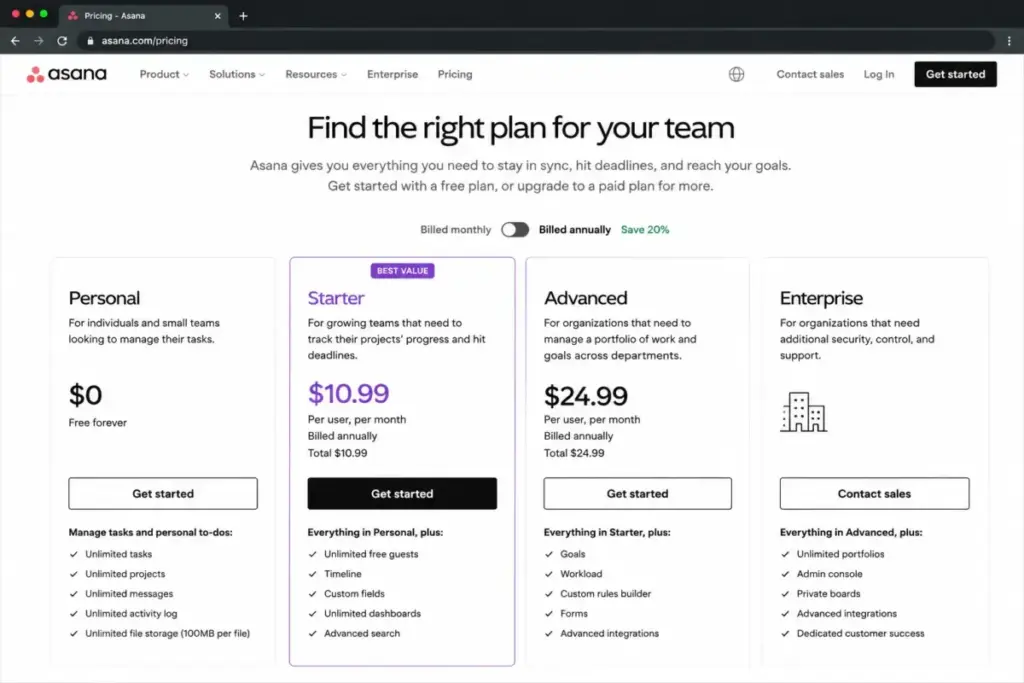Click the $24.99 price
Viewport: 1024px width, 683px height.
click(585, 396)
